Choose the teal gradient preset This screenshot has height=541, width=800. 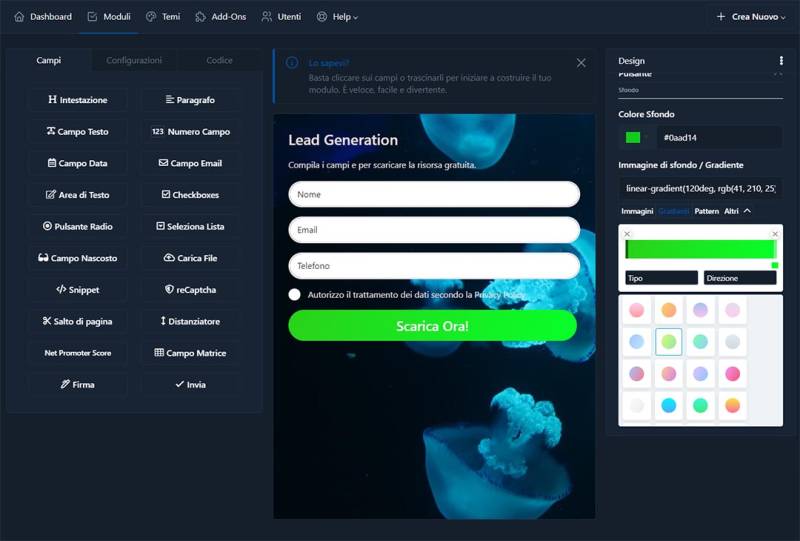coord(701,341)
